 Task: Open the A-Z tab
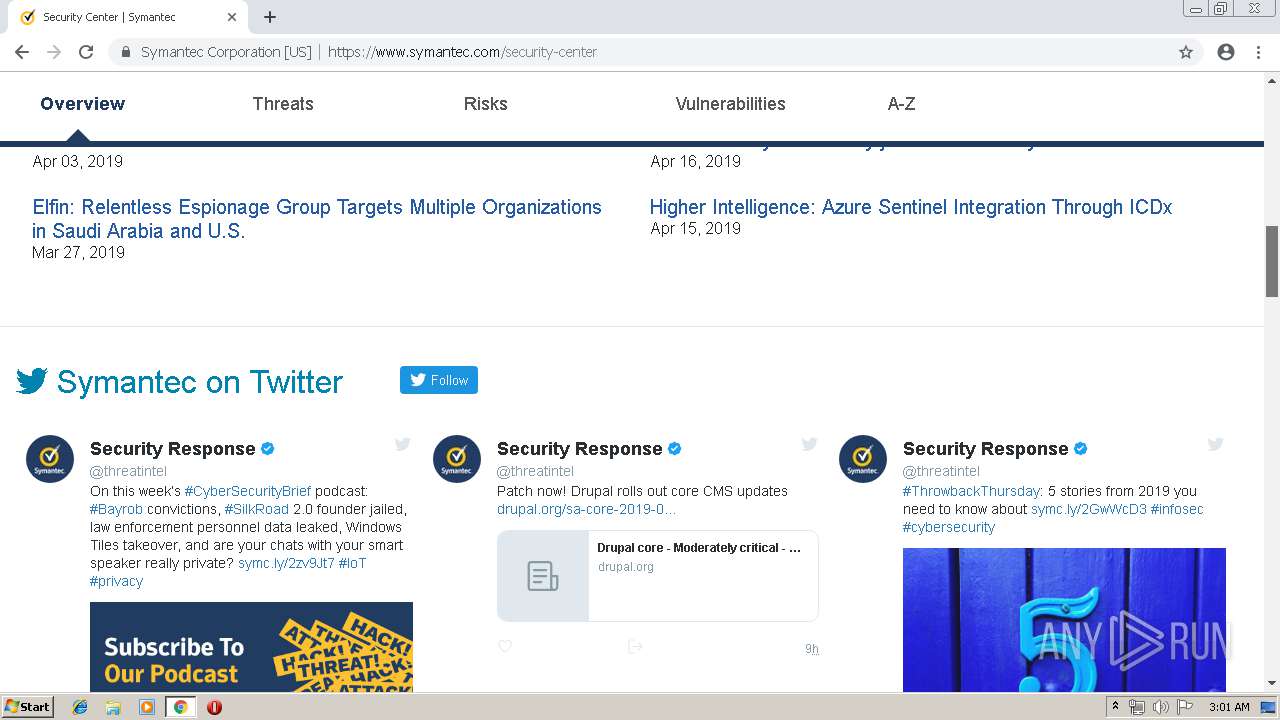coord(902,104)
